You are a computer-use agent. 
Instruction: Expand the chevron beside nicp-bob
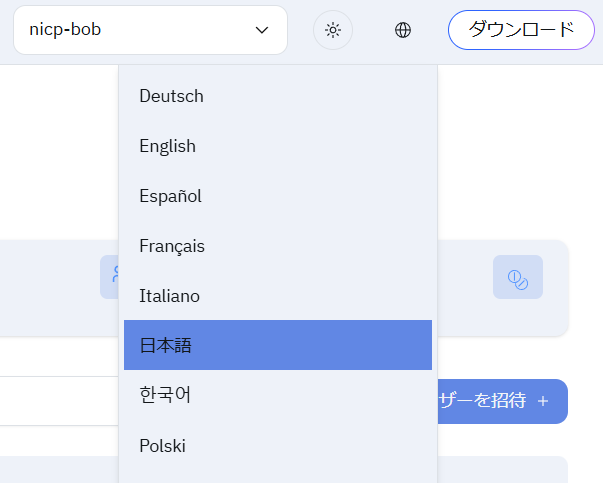(x=262, y=30)
